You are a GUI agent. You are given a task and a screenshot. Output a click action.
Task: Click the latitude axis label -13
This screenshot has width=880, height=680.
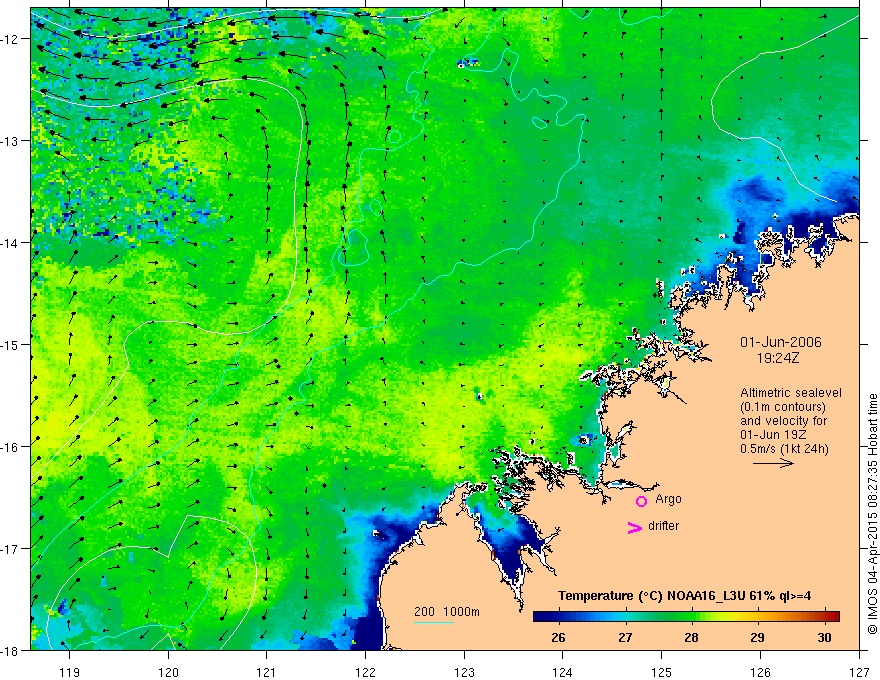coord(10,141)
